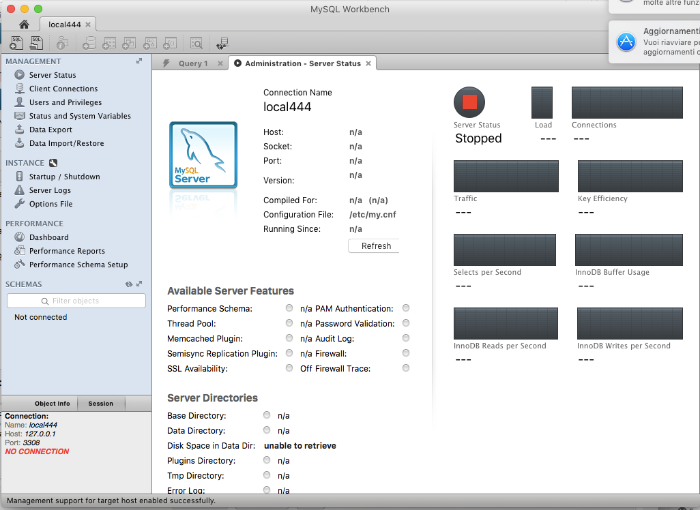The image size is (700, 510).
Task: Click the Connections graph
Action: click(627, 102)
